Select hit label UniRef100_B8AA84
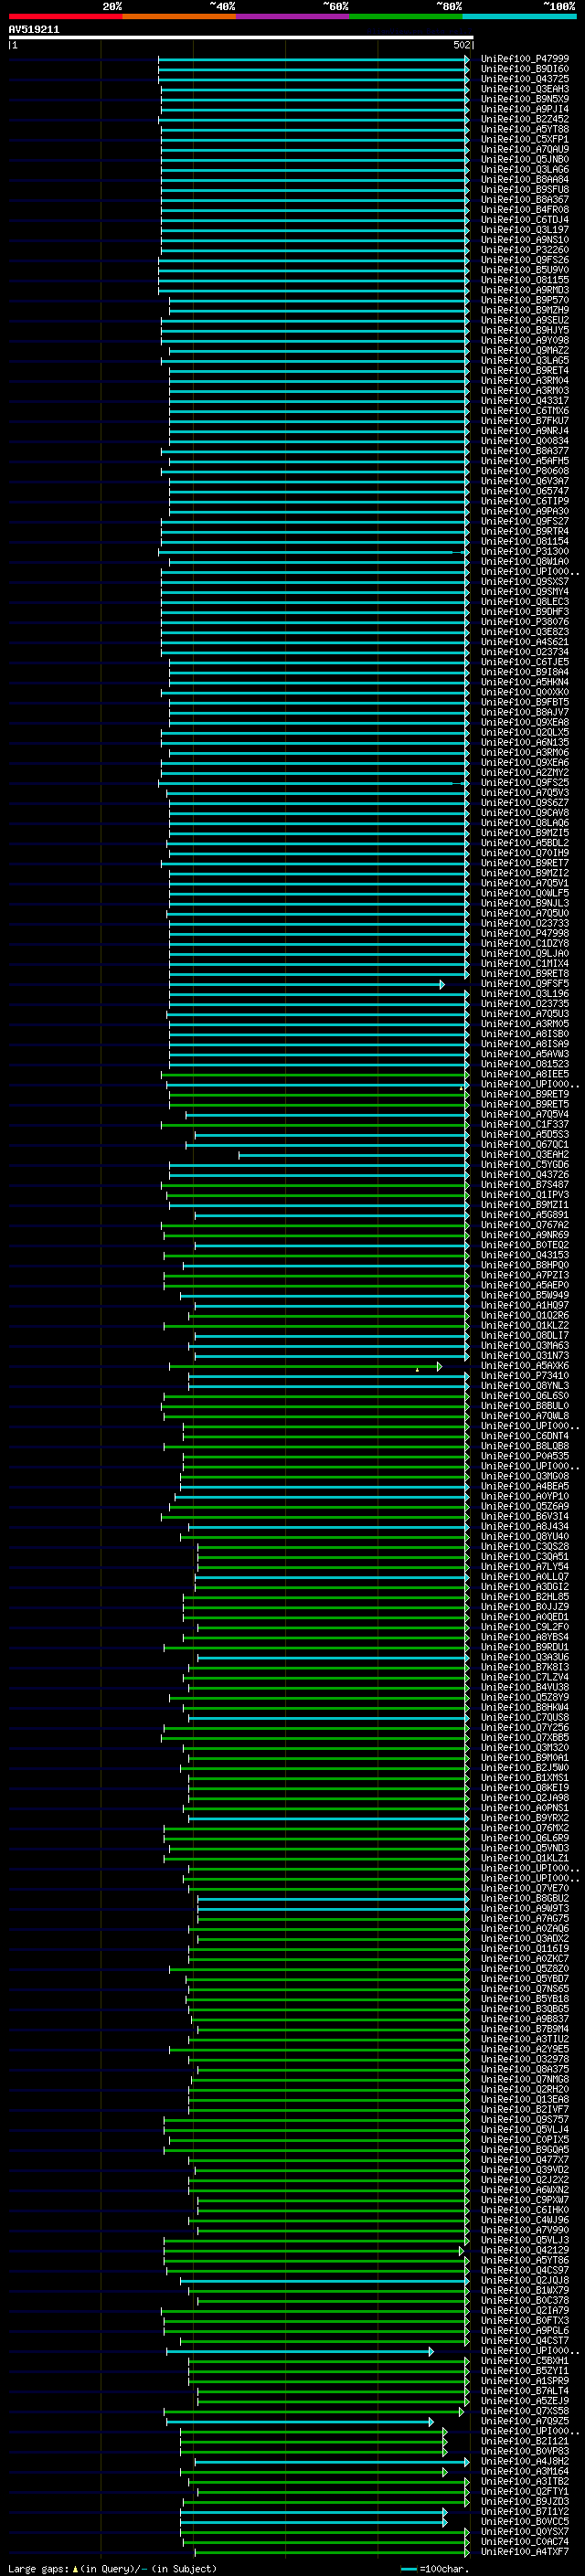Screen dimensions: 585x2576 click(x=525, y=180)
